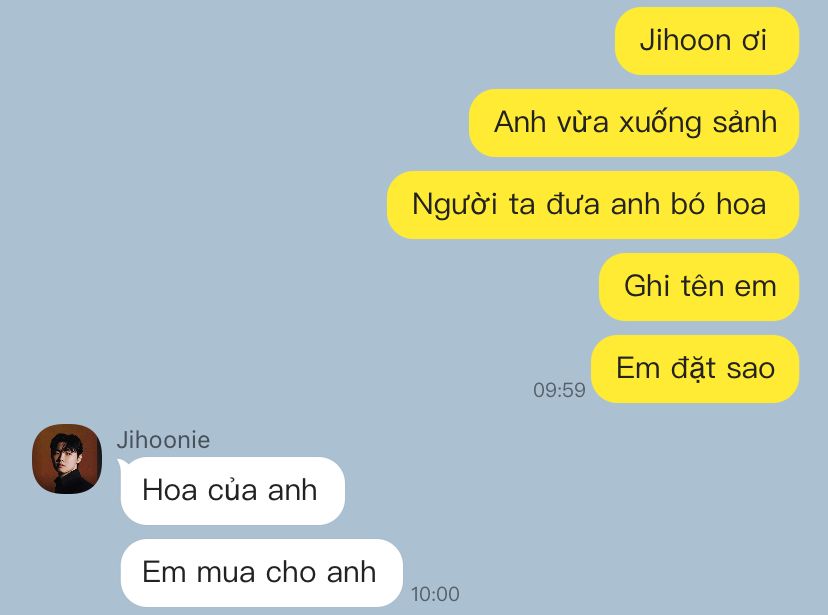828x615 pixels.
Task: Select the "Em mua cho anh" reply bubble
Action: (261, 573)
